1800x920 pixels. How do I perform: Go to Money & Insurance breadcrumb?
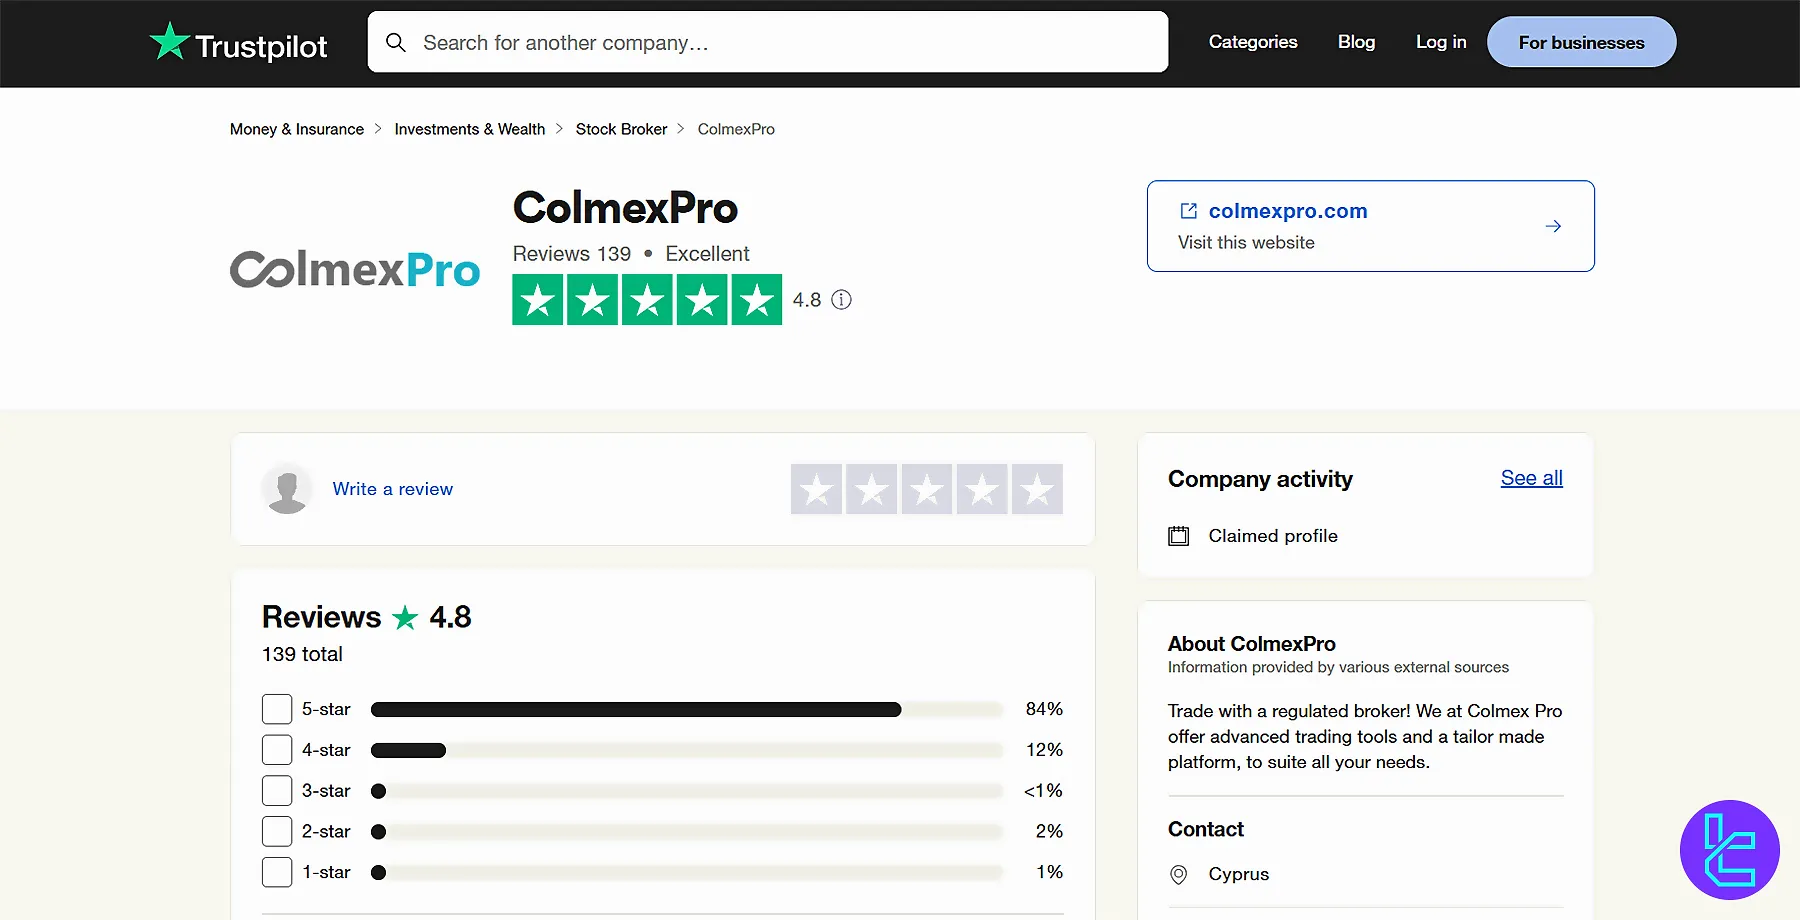click(297, 129)
